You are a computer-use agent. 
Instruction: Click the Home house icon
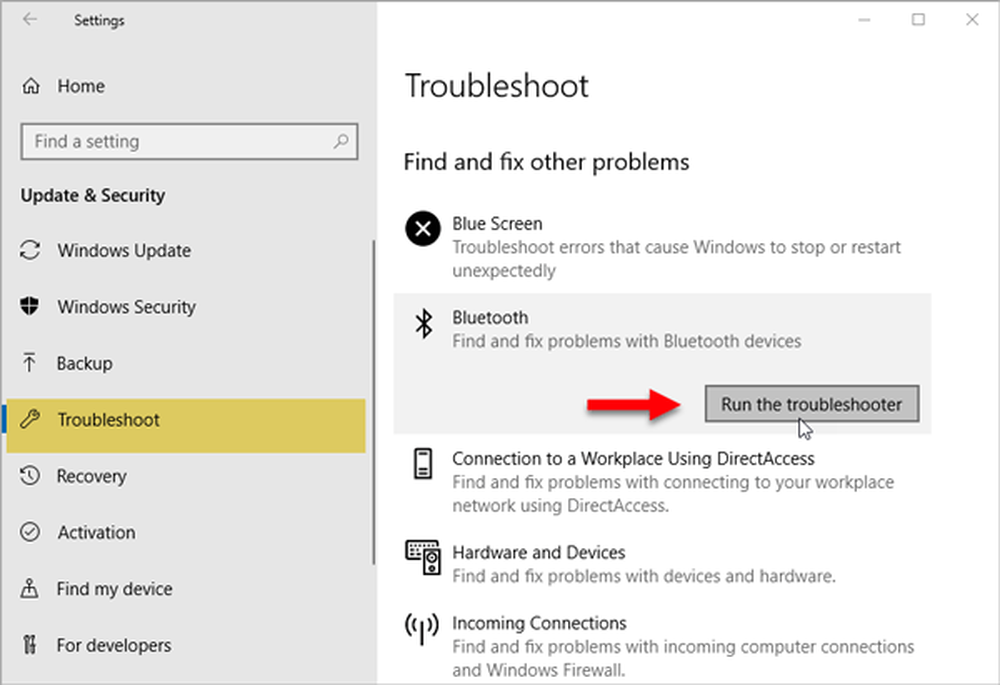click(32, 86)
